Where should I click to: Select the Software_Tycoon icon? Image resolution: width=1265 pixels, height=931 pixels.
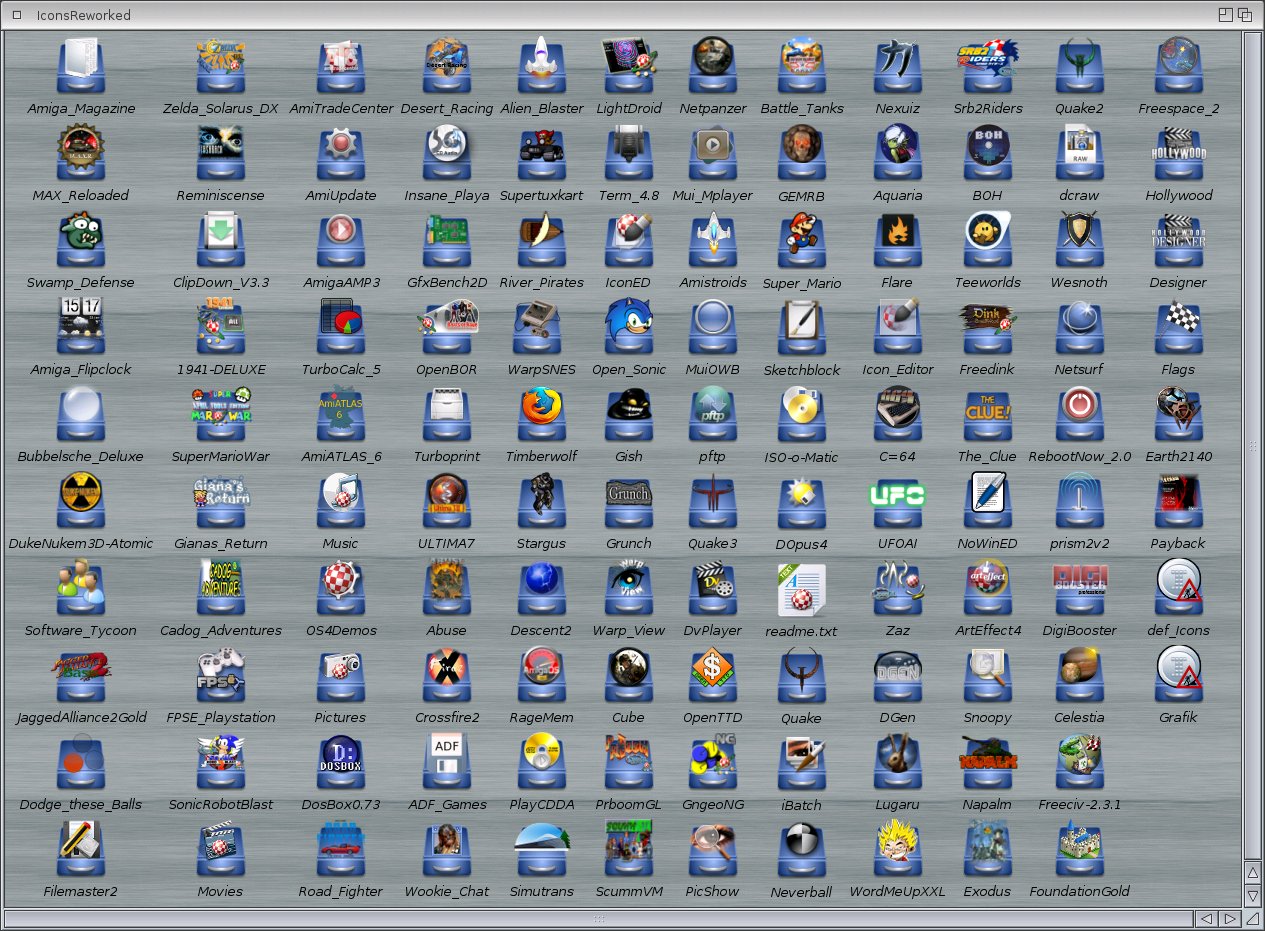[81, 589]
